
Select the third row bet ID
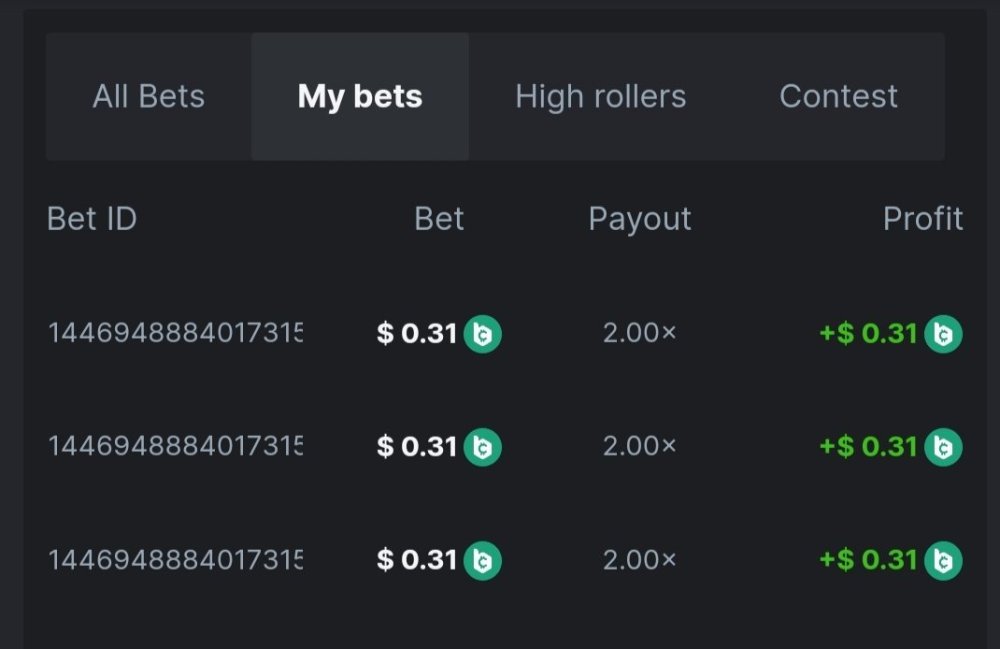[176, 560]
